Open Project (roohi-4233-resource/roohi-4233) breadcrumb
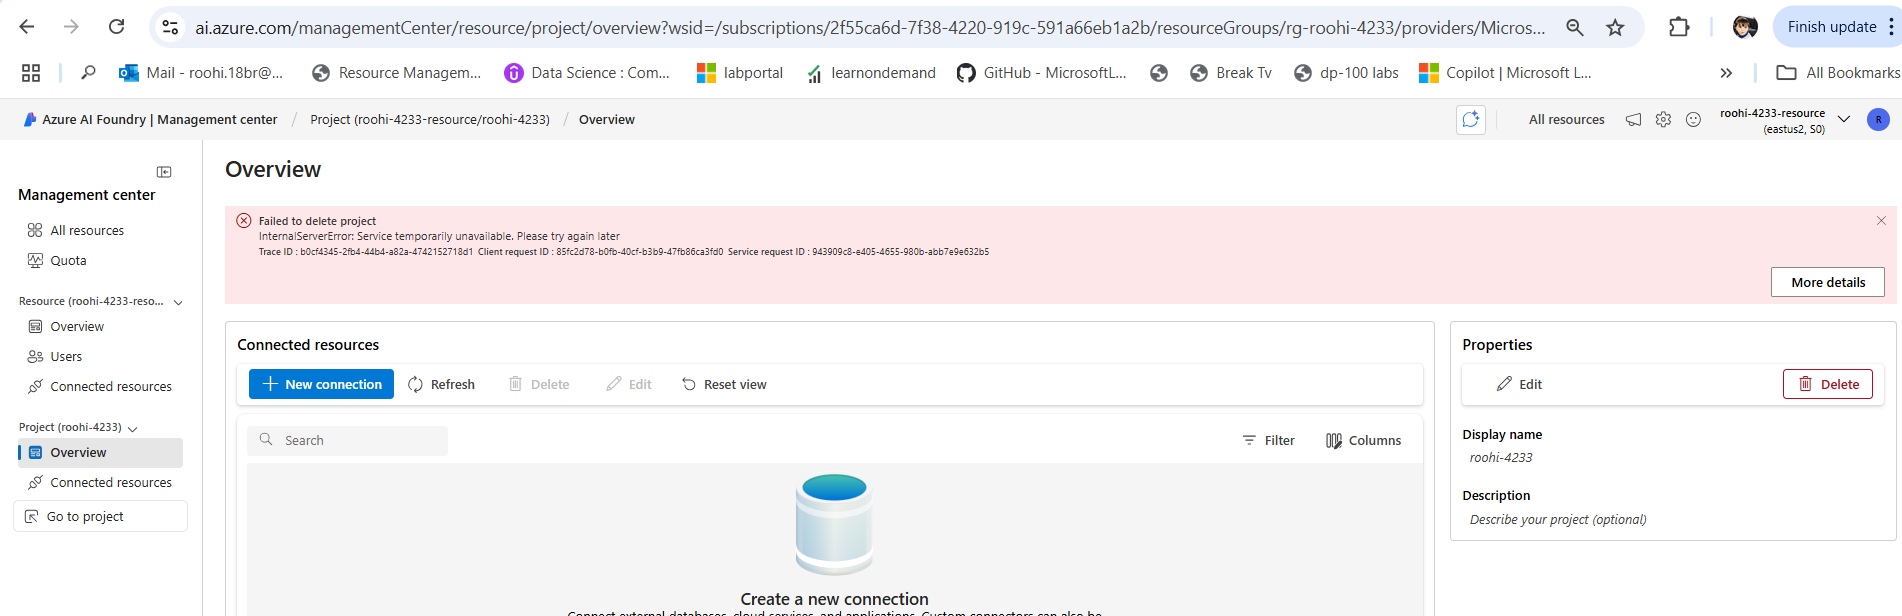This screenshot has width=1902, height=616. (x=430, y=119)
